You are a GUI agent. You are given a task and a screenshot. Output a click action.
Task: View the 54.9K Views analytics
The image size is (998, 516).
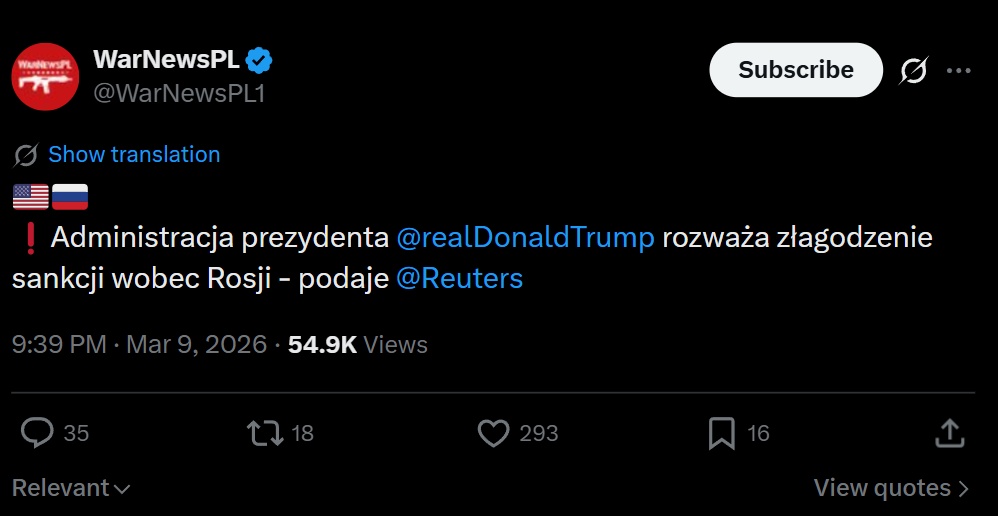click(357, 345)
